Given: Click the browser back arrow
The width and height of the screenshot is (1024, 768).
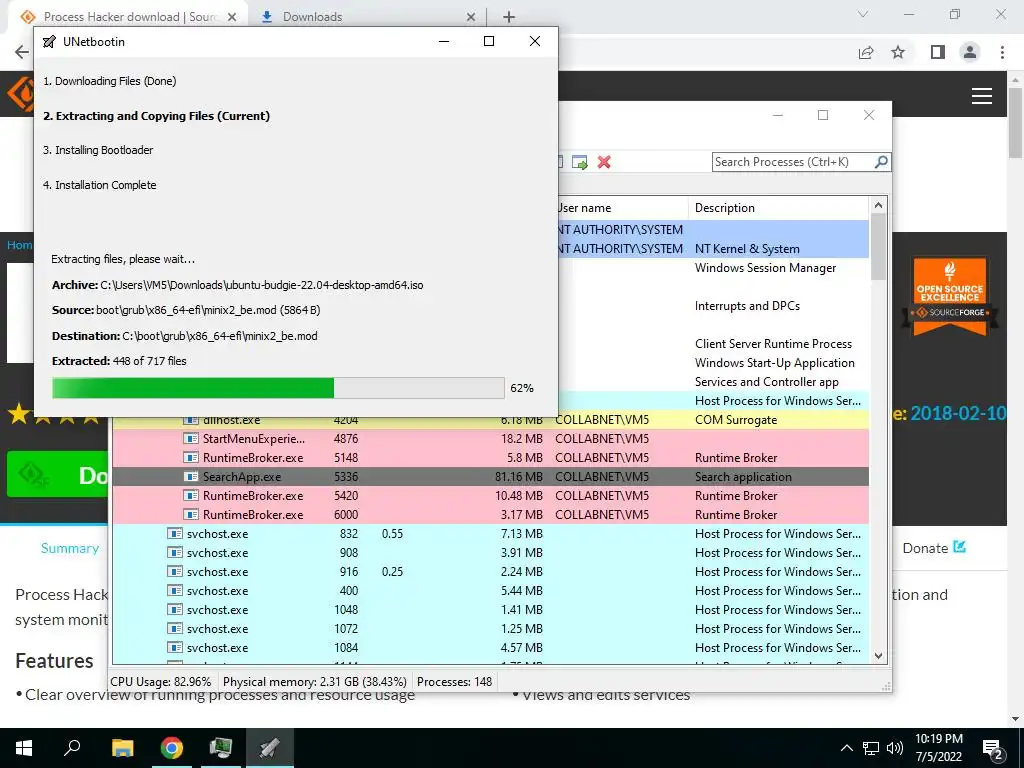Looking at the screenshot, I should (22, 52).
